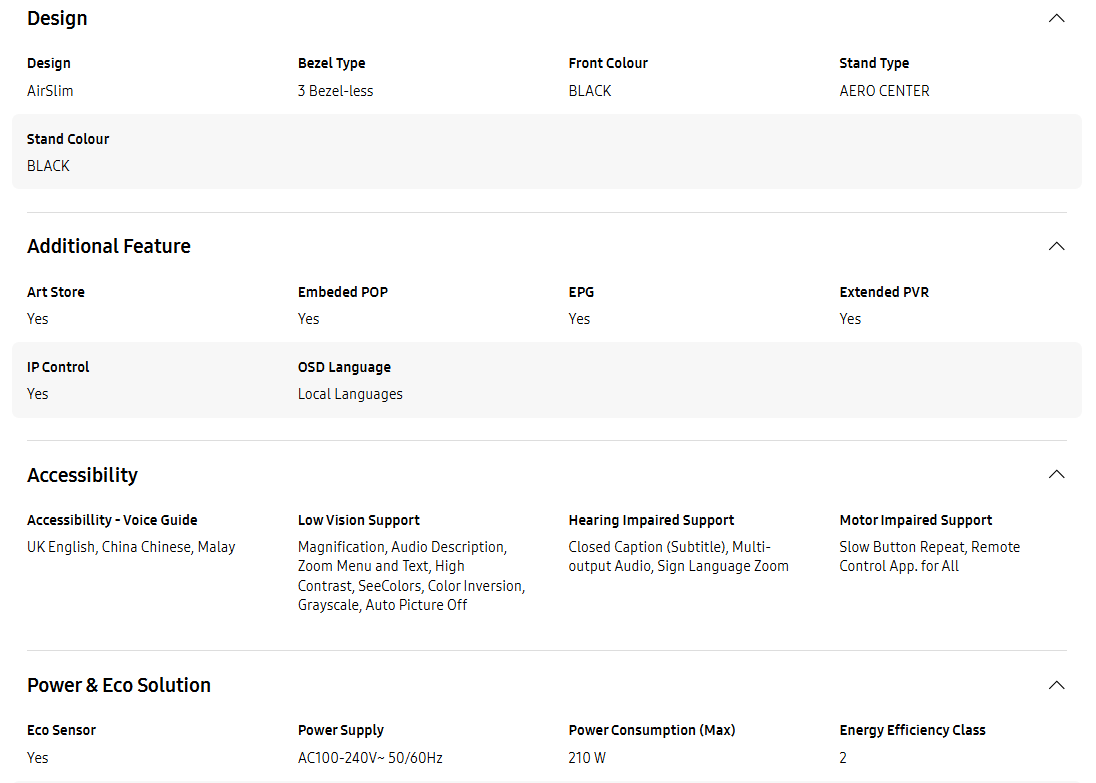Image resolution: width=1096 pixels, height=783 pixels.
Task: Click the Low Vision Support label
Action: [359, 520]
